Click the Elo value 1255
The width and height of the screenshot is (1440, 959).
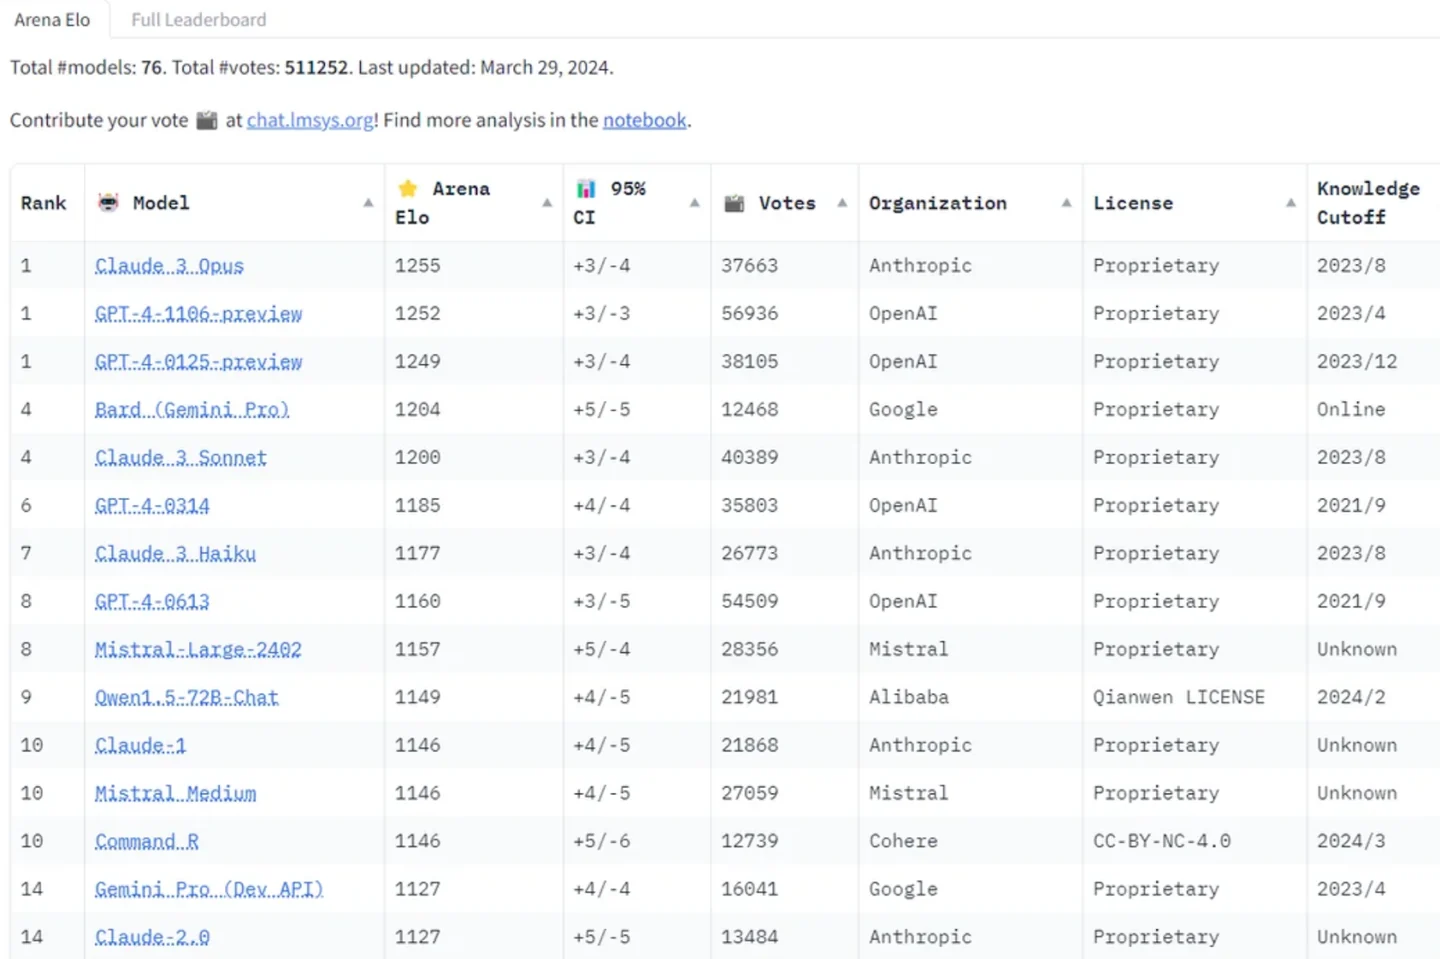pyautogui.click(x=417, y=266)
